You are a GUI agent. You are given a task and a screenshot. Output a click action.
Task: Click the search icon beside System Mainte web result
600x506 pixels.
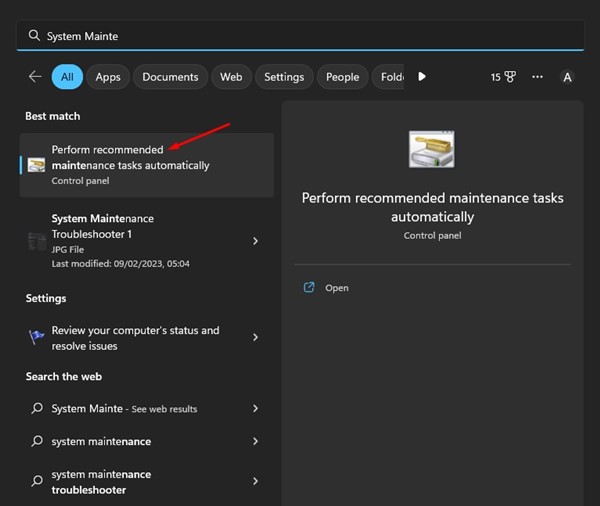[x=37, y=408]
